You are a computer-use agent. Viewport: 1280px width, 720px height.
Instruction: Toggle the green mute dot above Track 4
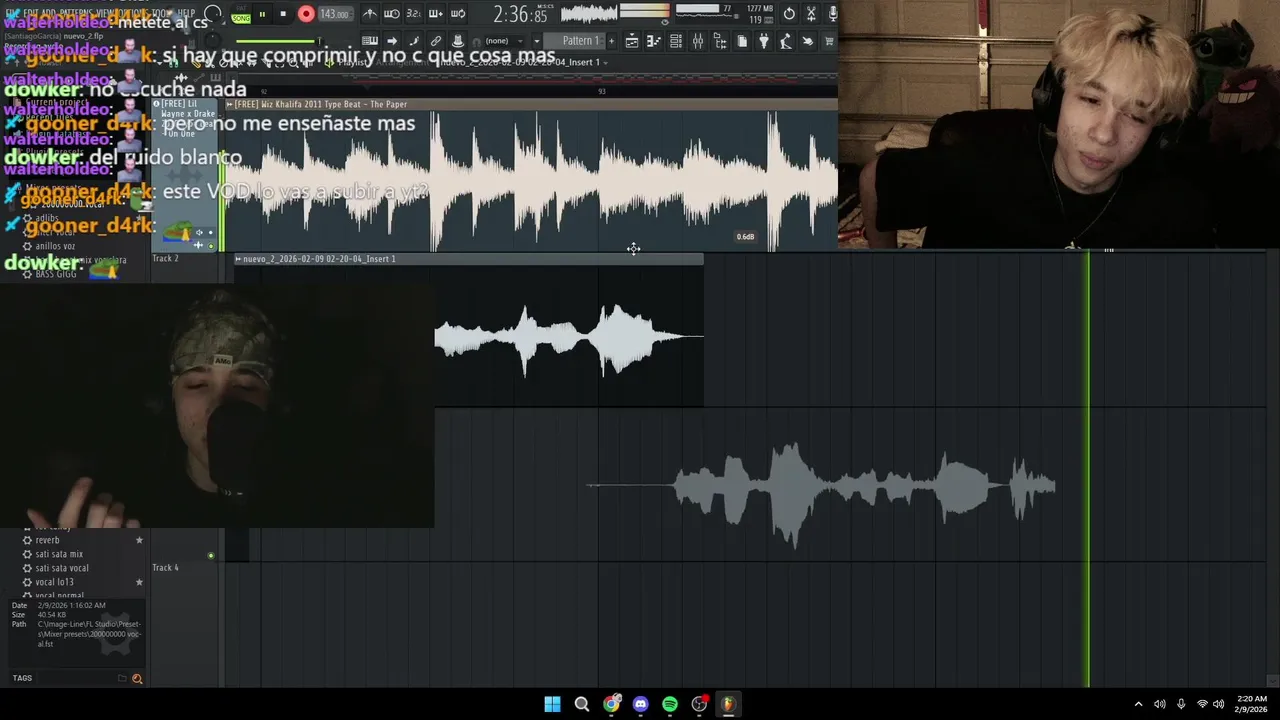coord(211,555)
